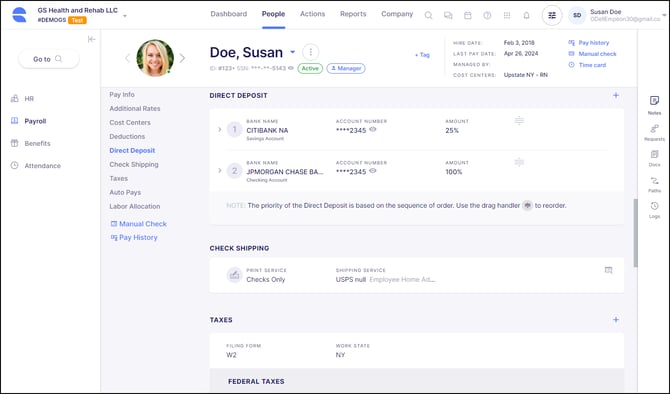Collapse the left sidebar with arrow icon

(x=91, y=39)
